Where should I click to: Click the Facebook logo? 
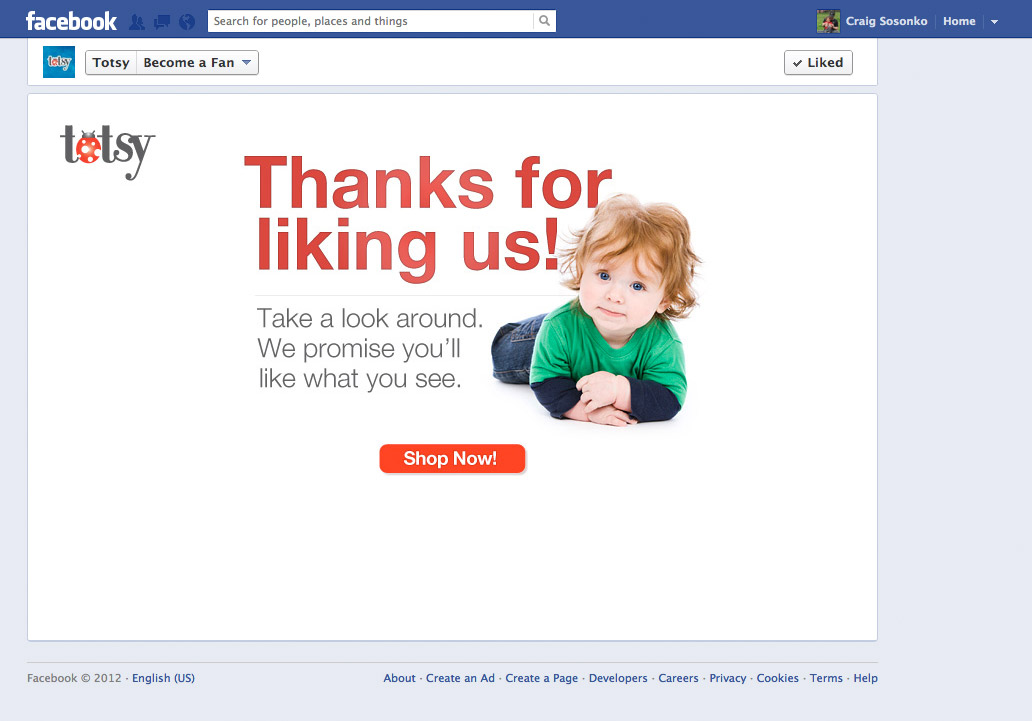71,21
